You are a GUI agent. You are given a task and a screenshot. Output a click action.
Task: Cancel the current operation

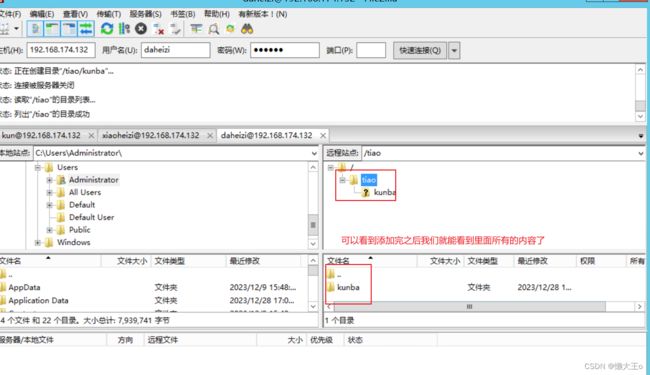point(141,29)
